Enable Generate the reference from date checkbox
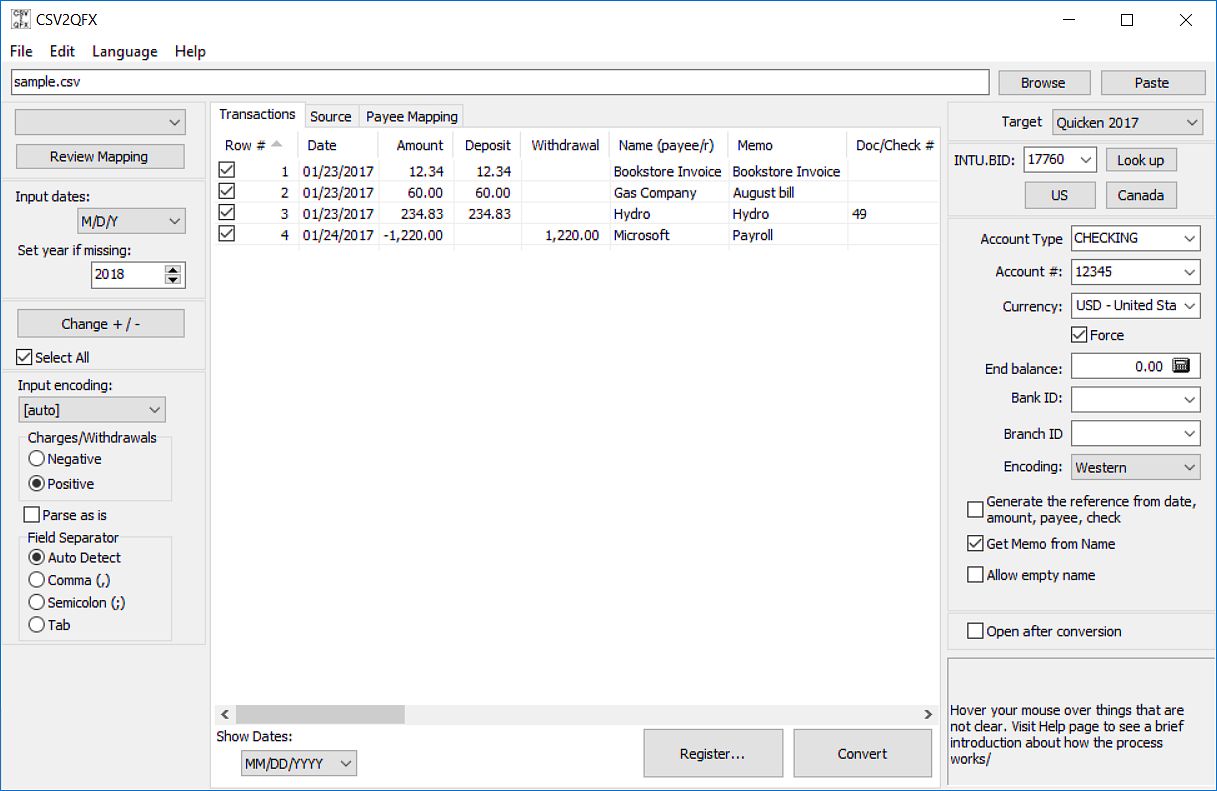Viewport: 1217px width, 791px height. [x=975, y=509]
